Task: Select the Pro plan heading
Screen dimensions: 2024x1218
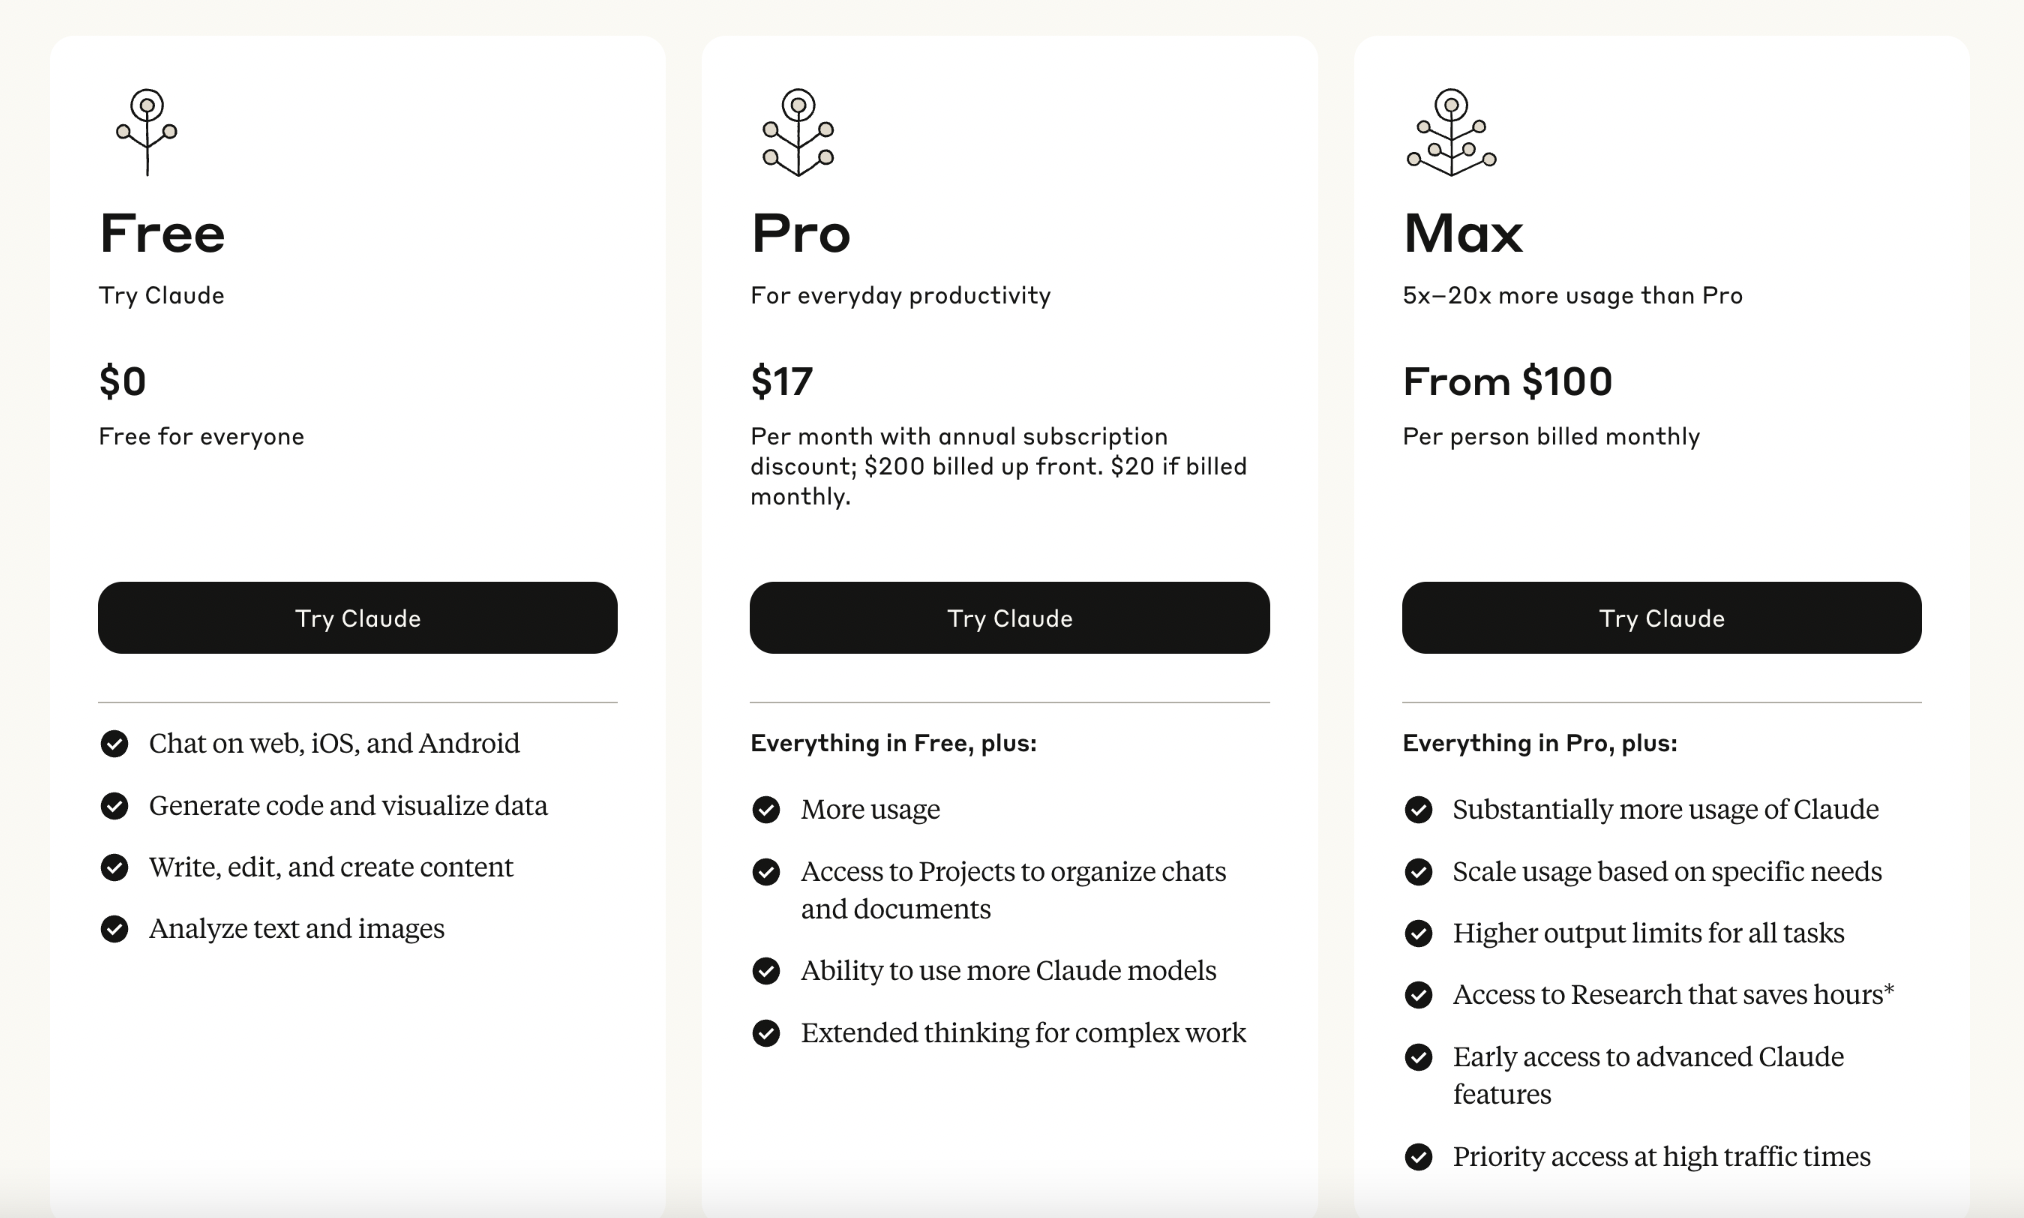Action: pos(801,233)
